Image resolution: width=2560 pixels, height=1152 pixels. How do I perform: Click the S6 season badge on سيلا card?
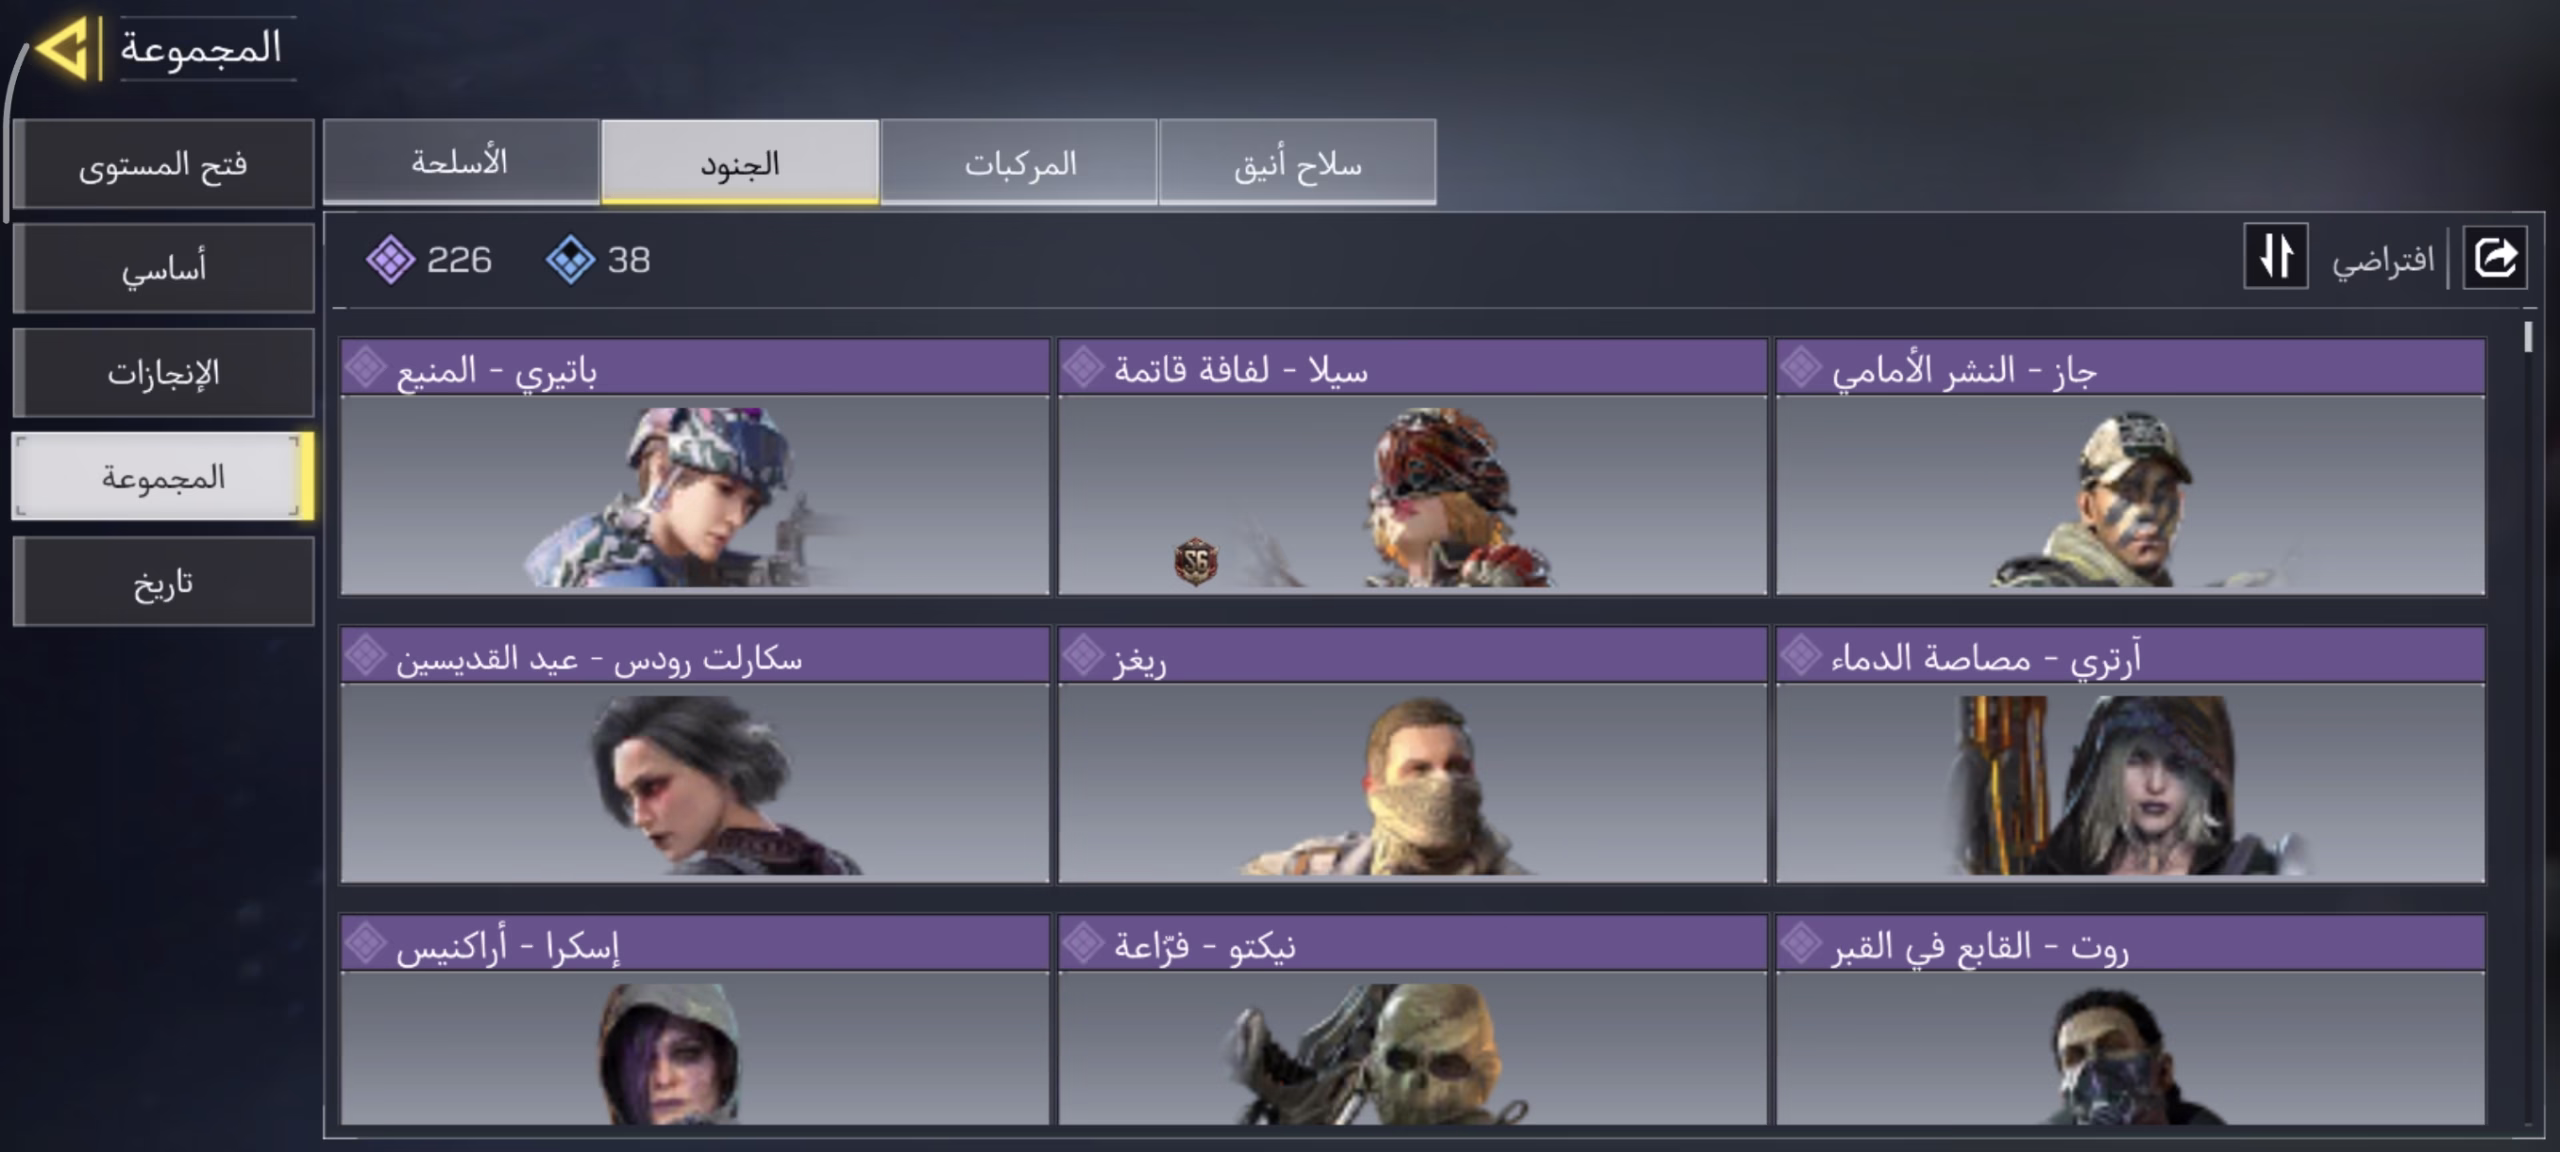pos(1196,562)
